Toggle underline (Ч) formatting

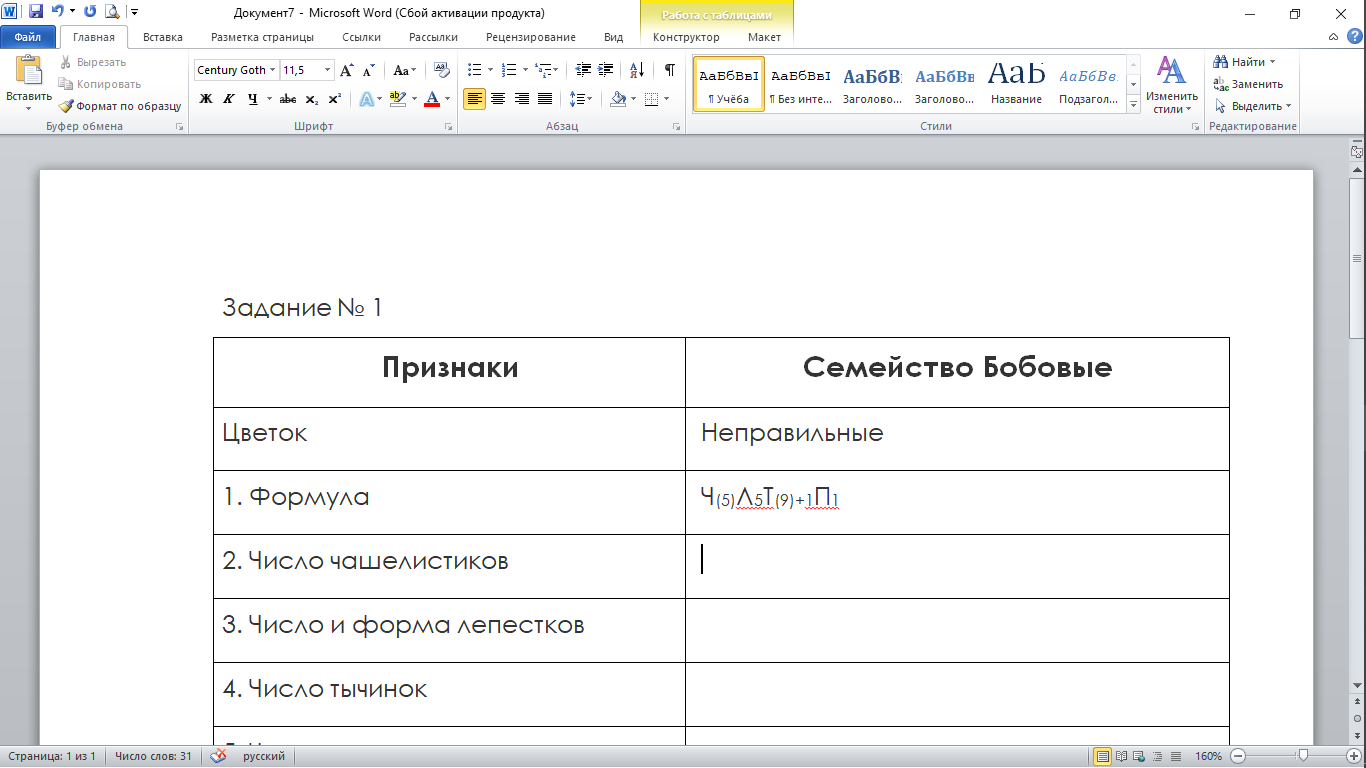point(252,99)
